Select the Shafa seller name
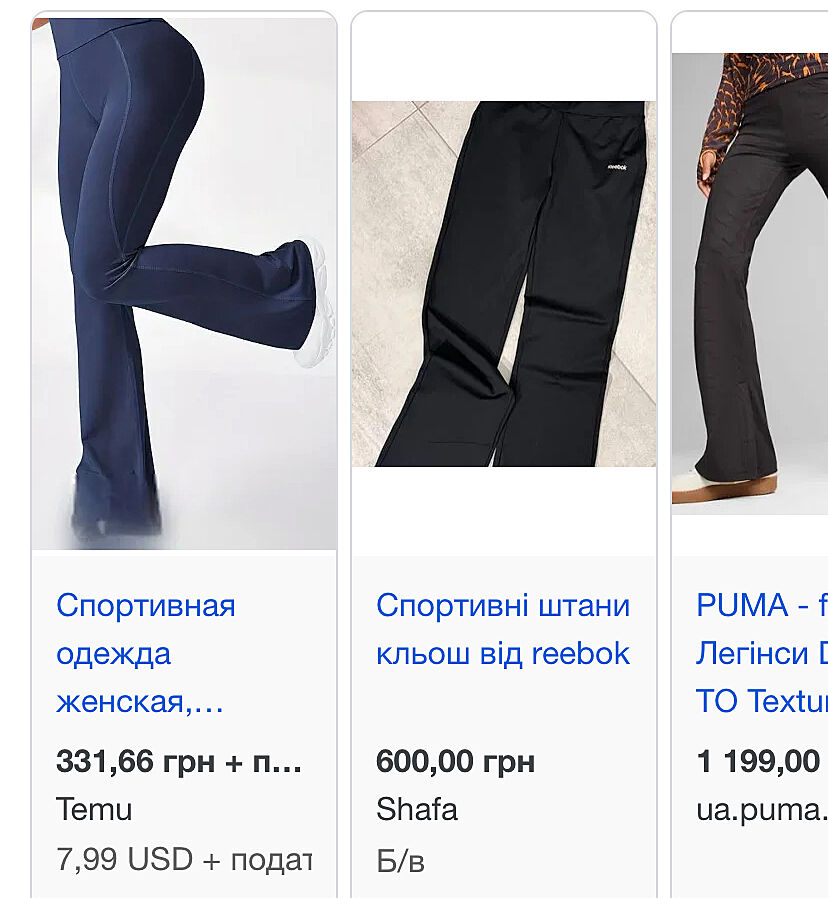 coord(417,809)
